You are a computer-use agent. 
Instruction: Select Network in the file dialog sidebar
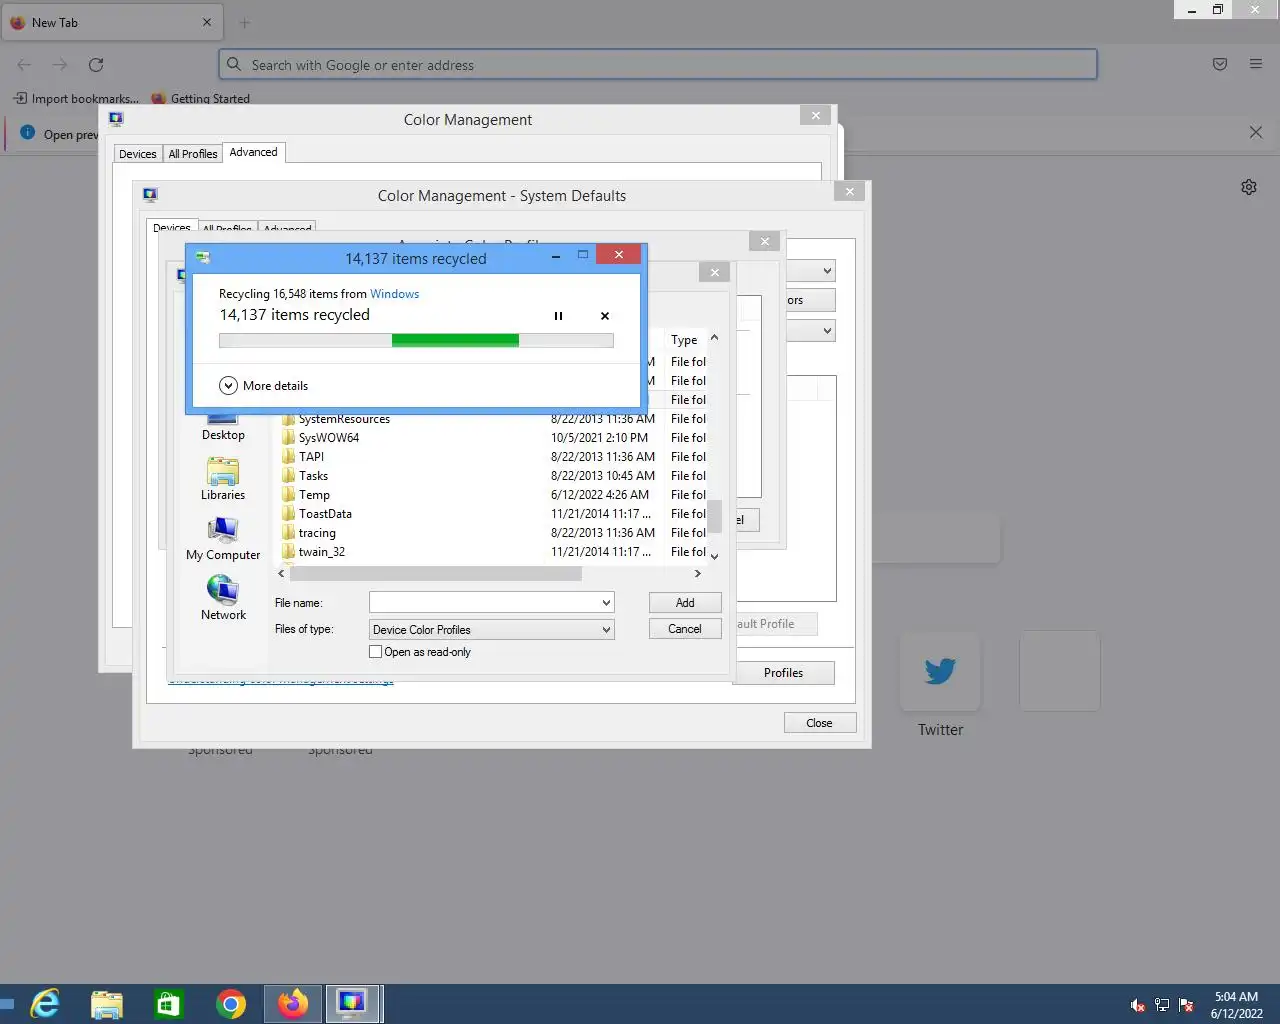click(223, 599)
